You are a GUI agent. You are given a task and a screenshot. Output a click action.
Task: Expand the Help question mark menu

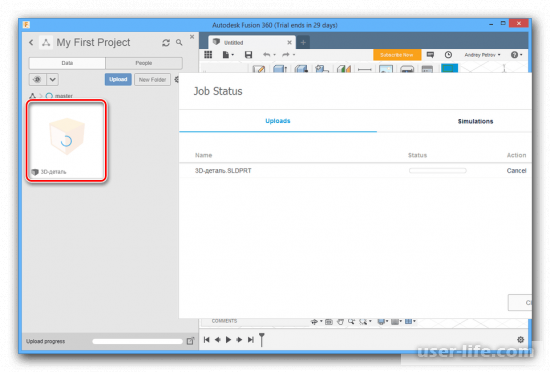point(517,55)
